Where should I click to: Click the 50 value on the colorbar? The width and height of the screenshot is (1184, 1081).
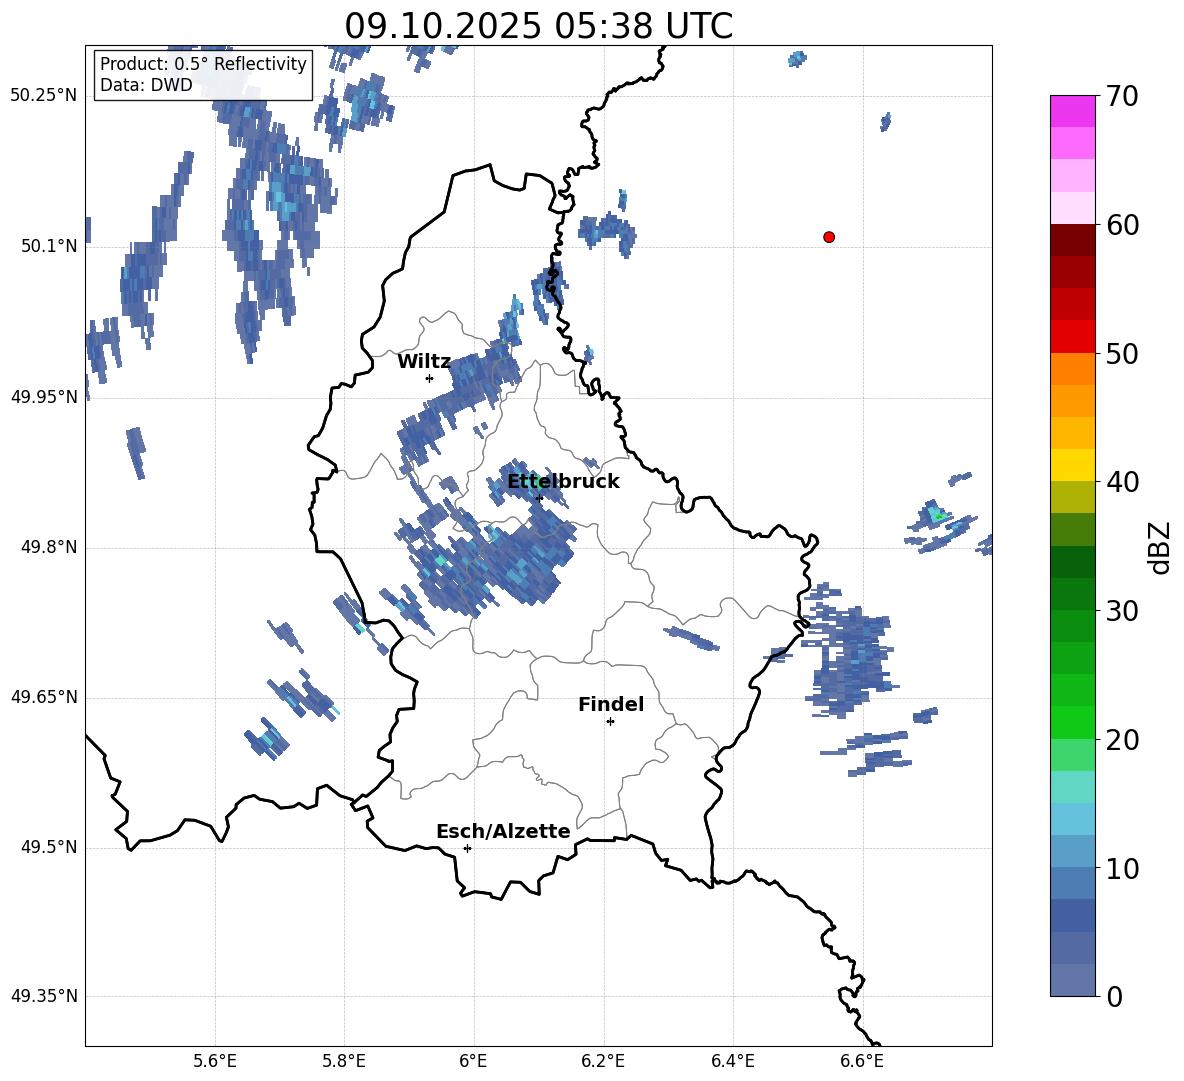[1122, 353]
